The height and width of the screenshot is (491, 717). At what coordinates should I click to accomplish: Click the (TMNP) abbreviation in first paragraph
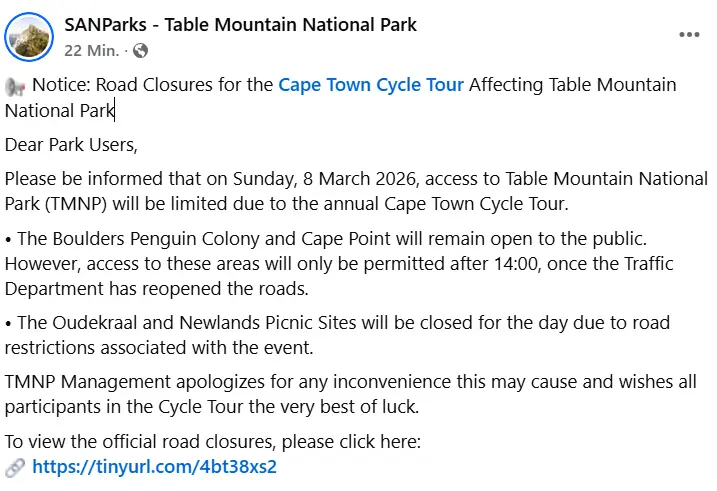coord(76,204)
